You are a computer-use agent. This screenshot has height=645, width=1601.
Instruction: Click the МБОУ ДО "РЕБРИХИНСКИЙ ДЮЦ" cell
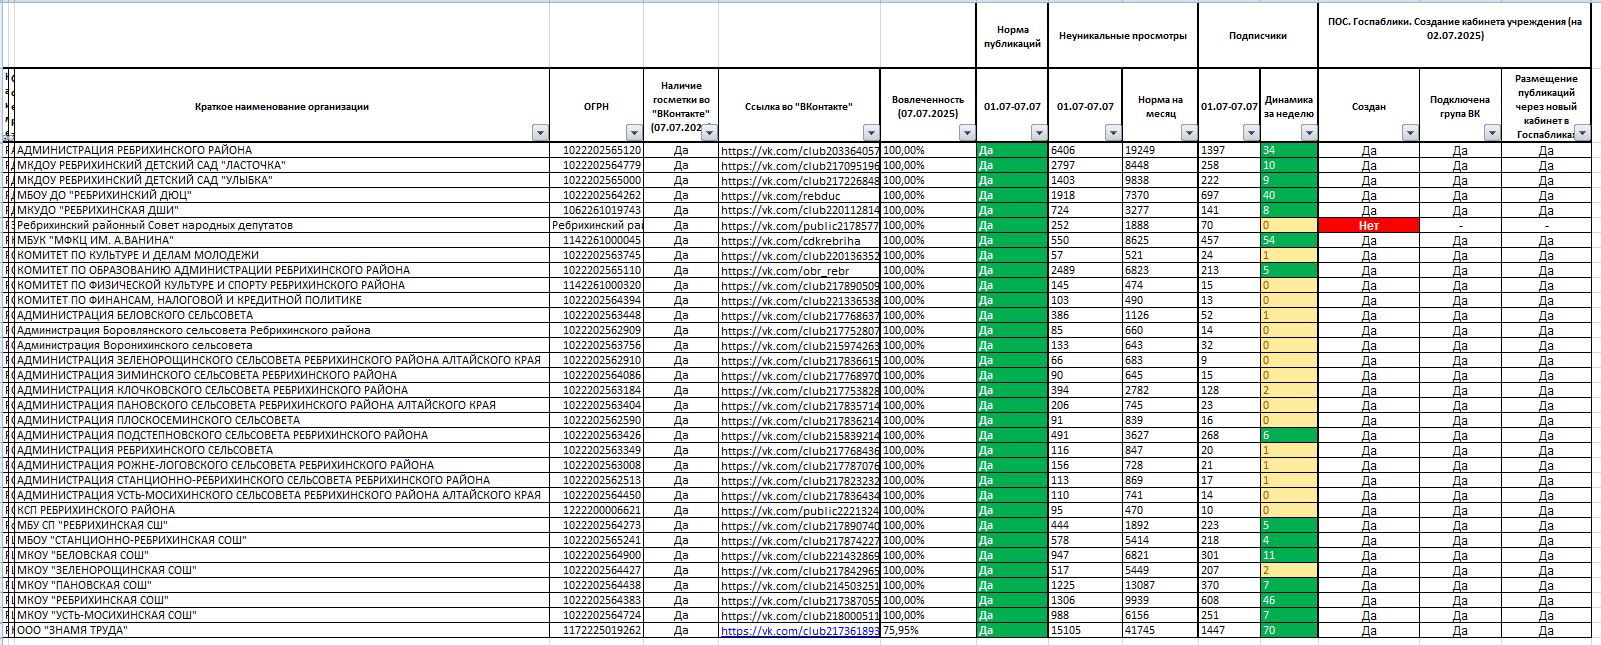[282, 196]
